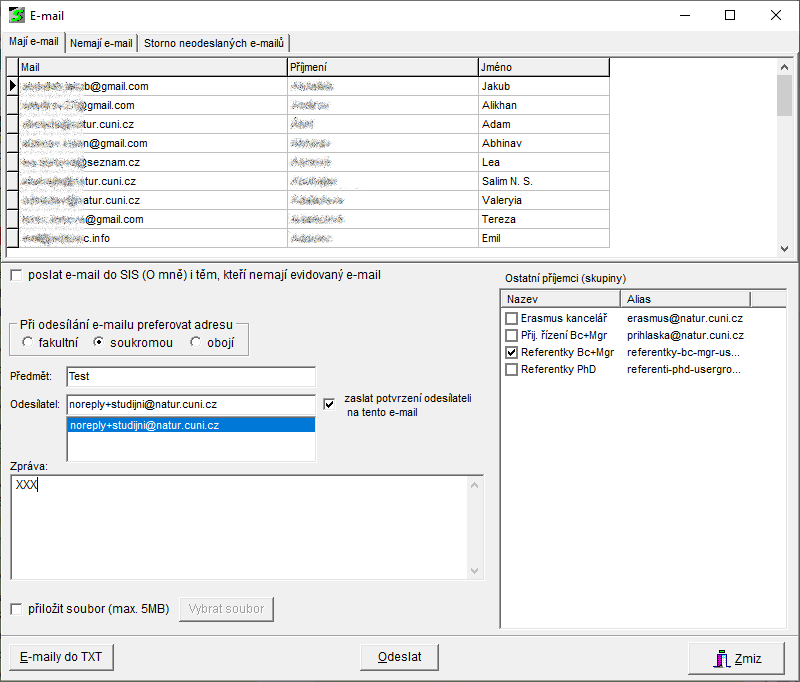Click the Alias column header
The width and height of the screenshot is (800, 682).
[x=684, y=298]
